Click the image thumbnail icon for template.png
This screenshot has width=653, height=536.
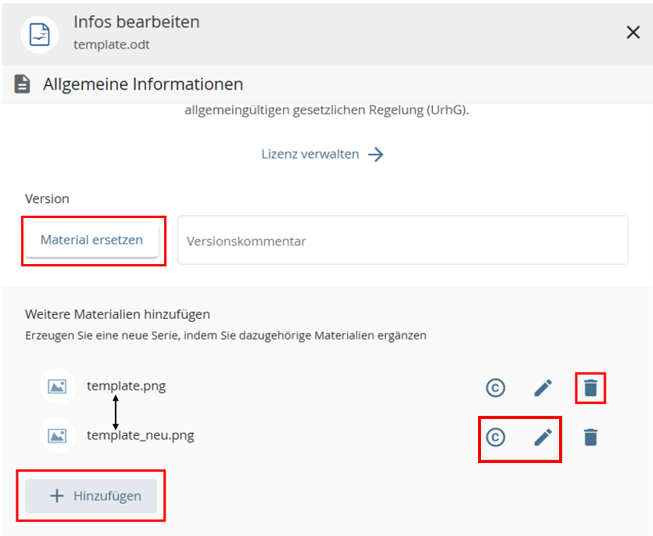point(58,386)
